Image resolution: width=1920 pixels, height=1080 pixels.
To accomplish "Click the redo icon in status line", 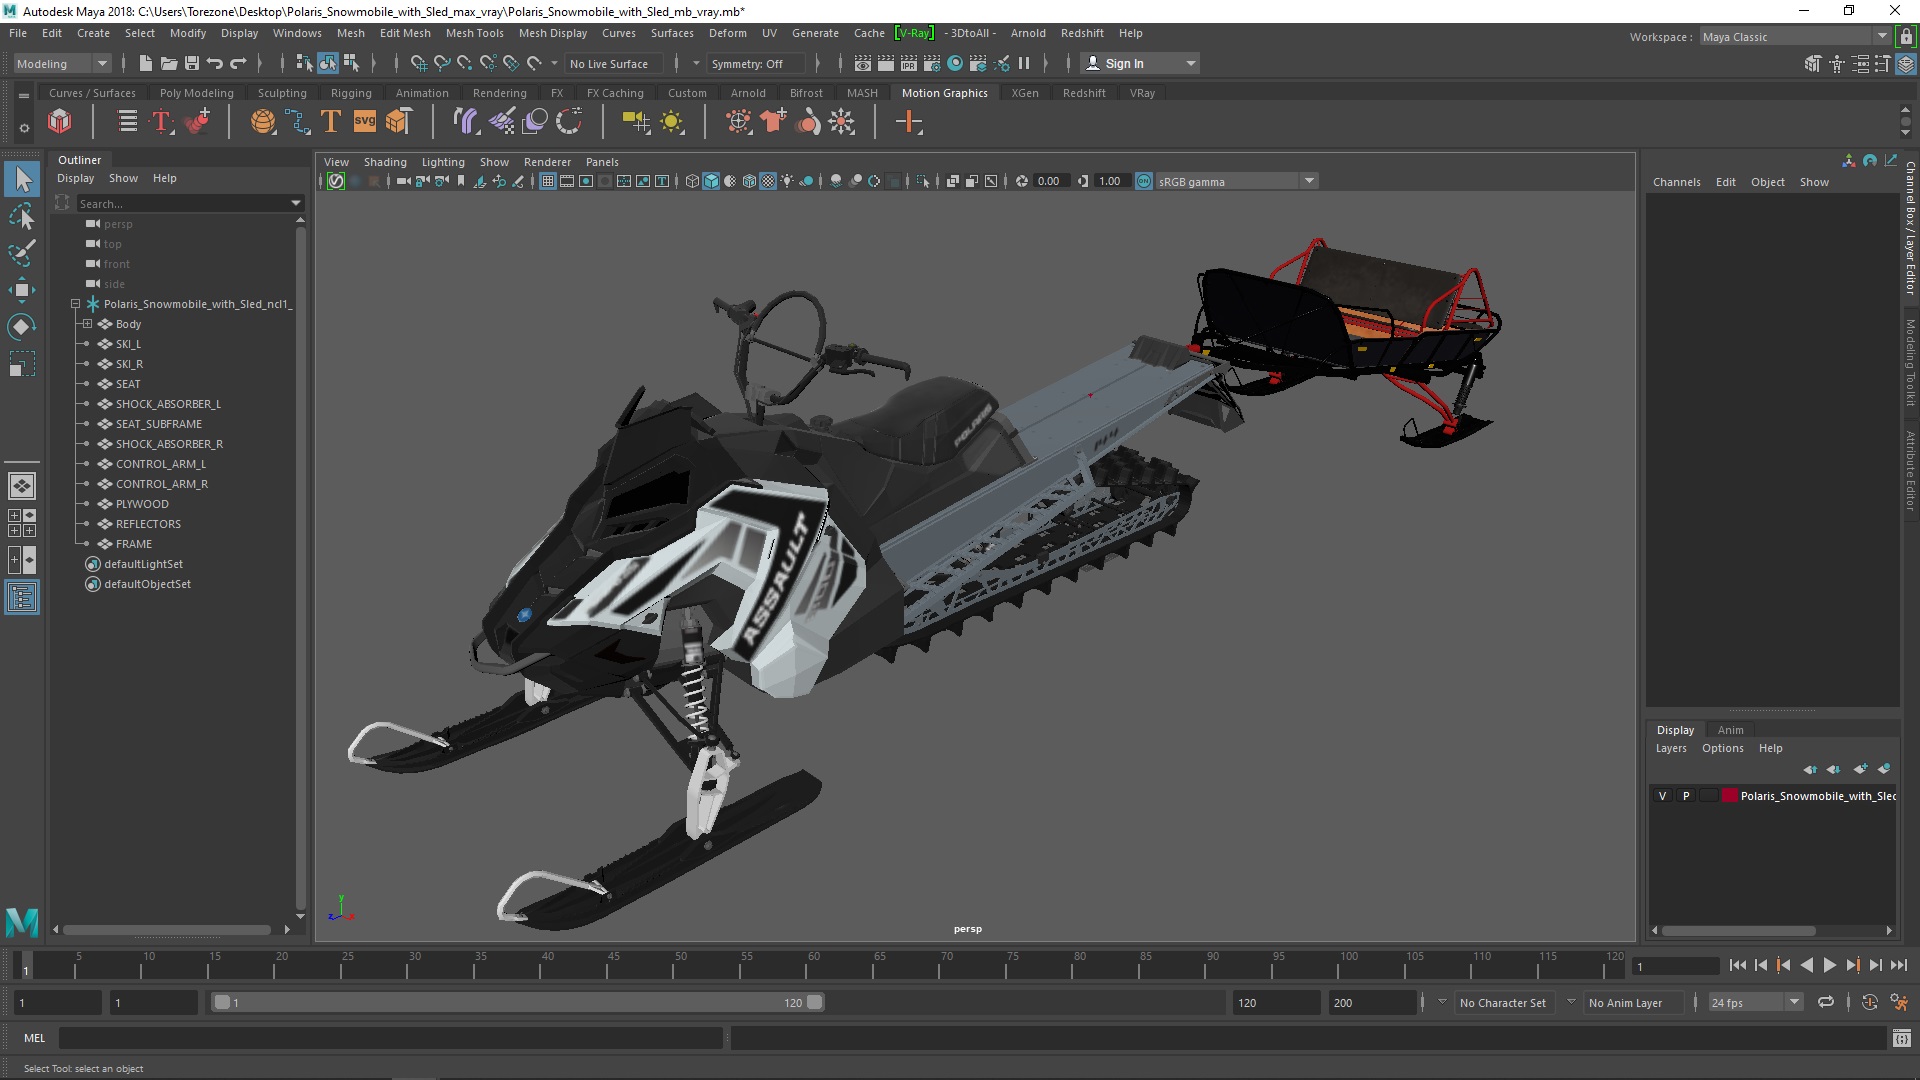I will 238,63.
